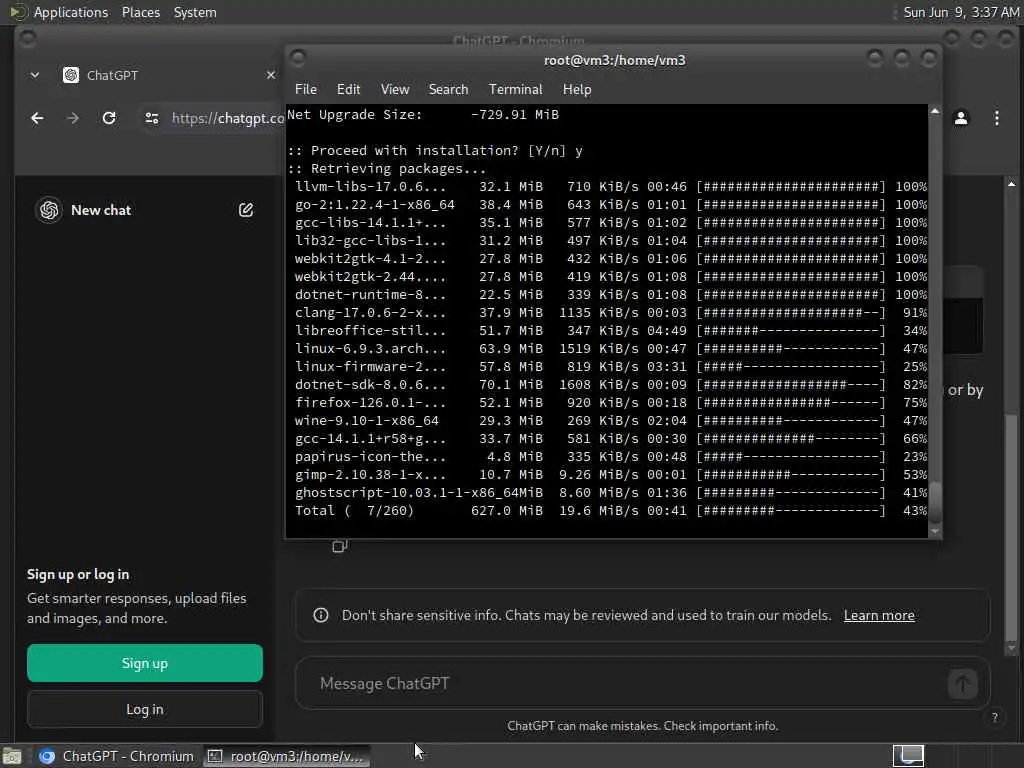Open the terminal File menu

(306, 89)
